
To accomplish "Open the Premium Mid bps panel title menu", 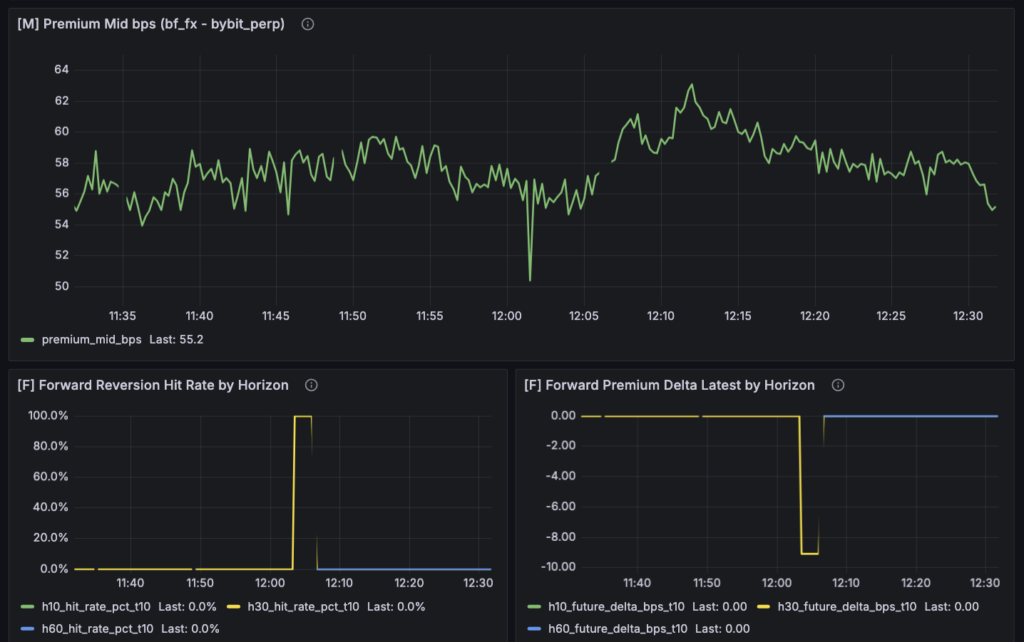I will click(x=151, y=24).
